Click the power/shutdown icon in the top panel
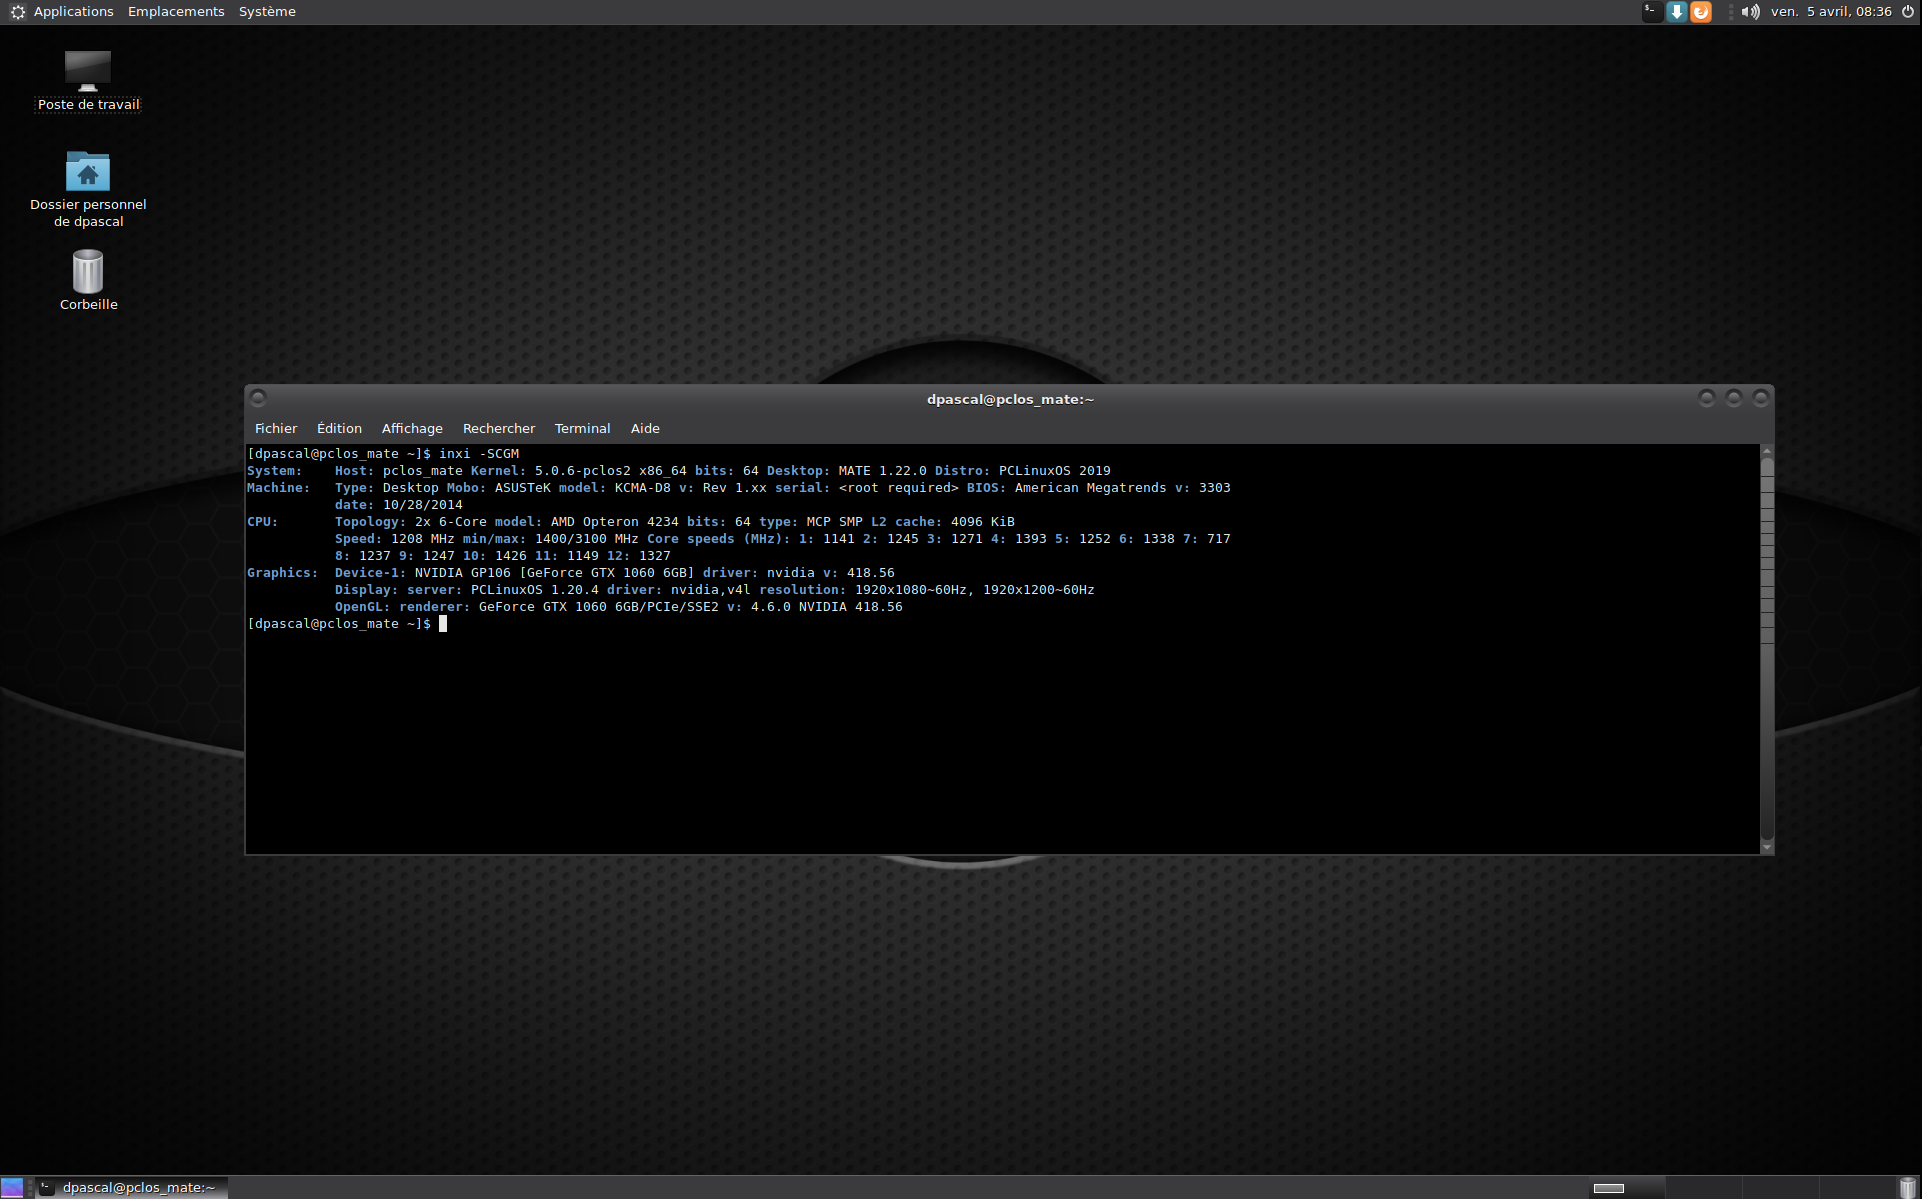 point(1908,12)
